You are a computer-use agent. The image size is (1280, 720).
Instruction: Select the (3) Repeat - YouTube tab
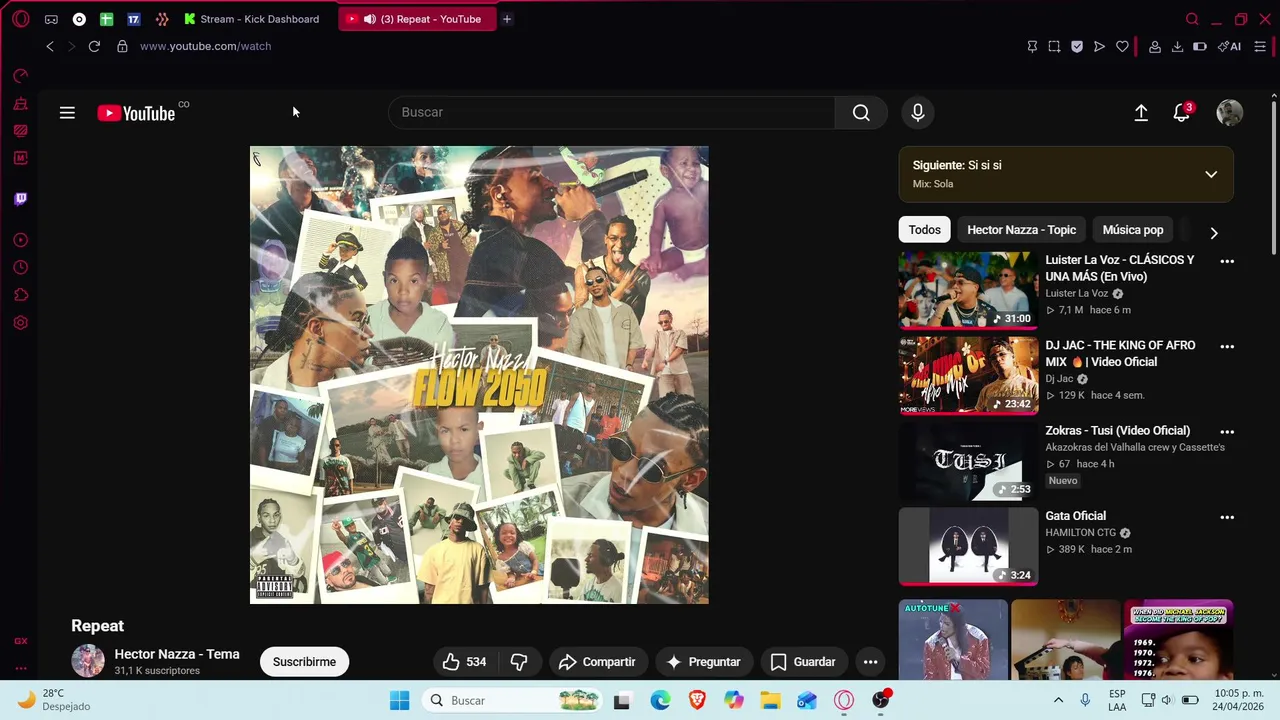(418, 19)
